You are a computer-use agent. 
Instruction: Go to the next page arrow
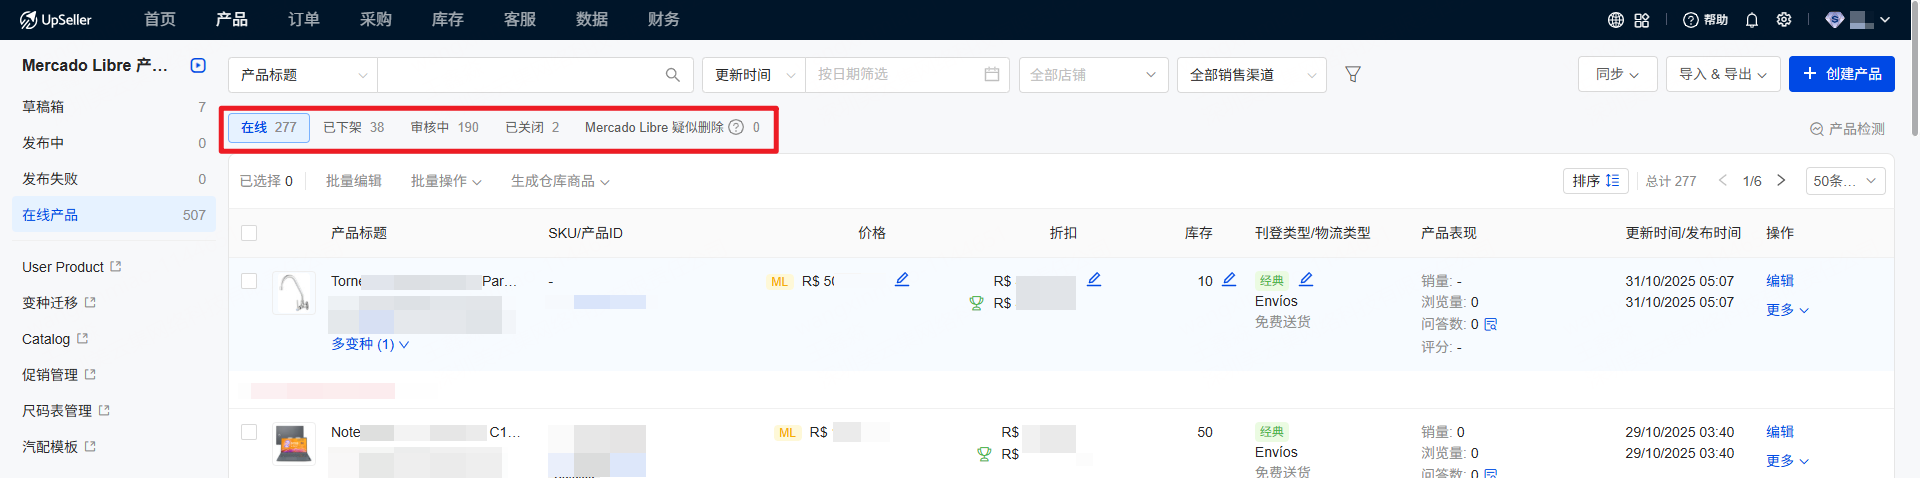1781,181
